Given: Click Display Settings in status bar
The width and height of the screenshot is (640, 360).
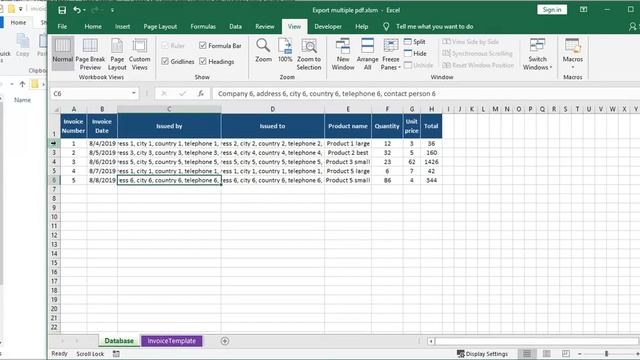Looking at the screenshot, I should point(483,354).
